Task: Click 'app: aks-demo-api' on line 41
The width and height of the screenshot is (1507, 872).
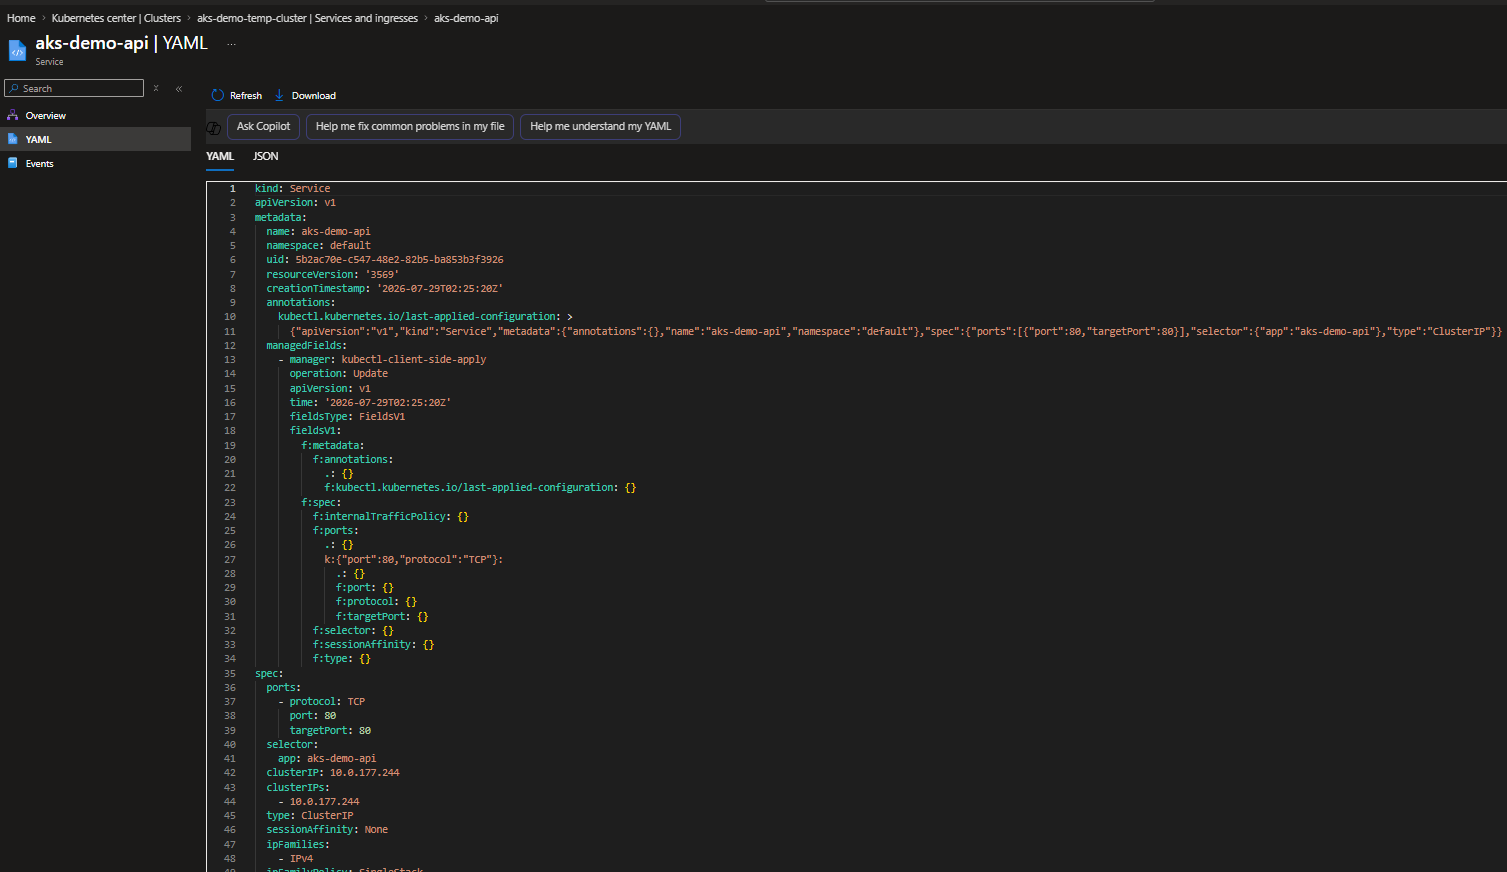Action: [x=327, y=758]
